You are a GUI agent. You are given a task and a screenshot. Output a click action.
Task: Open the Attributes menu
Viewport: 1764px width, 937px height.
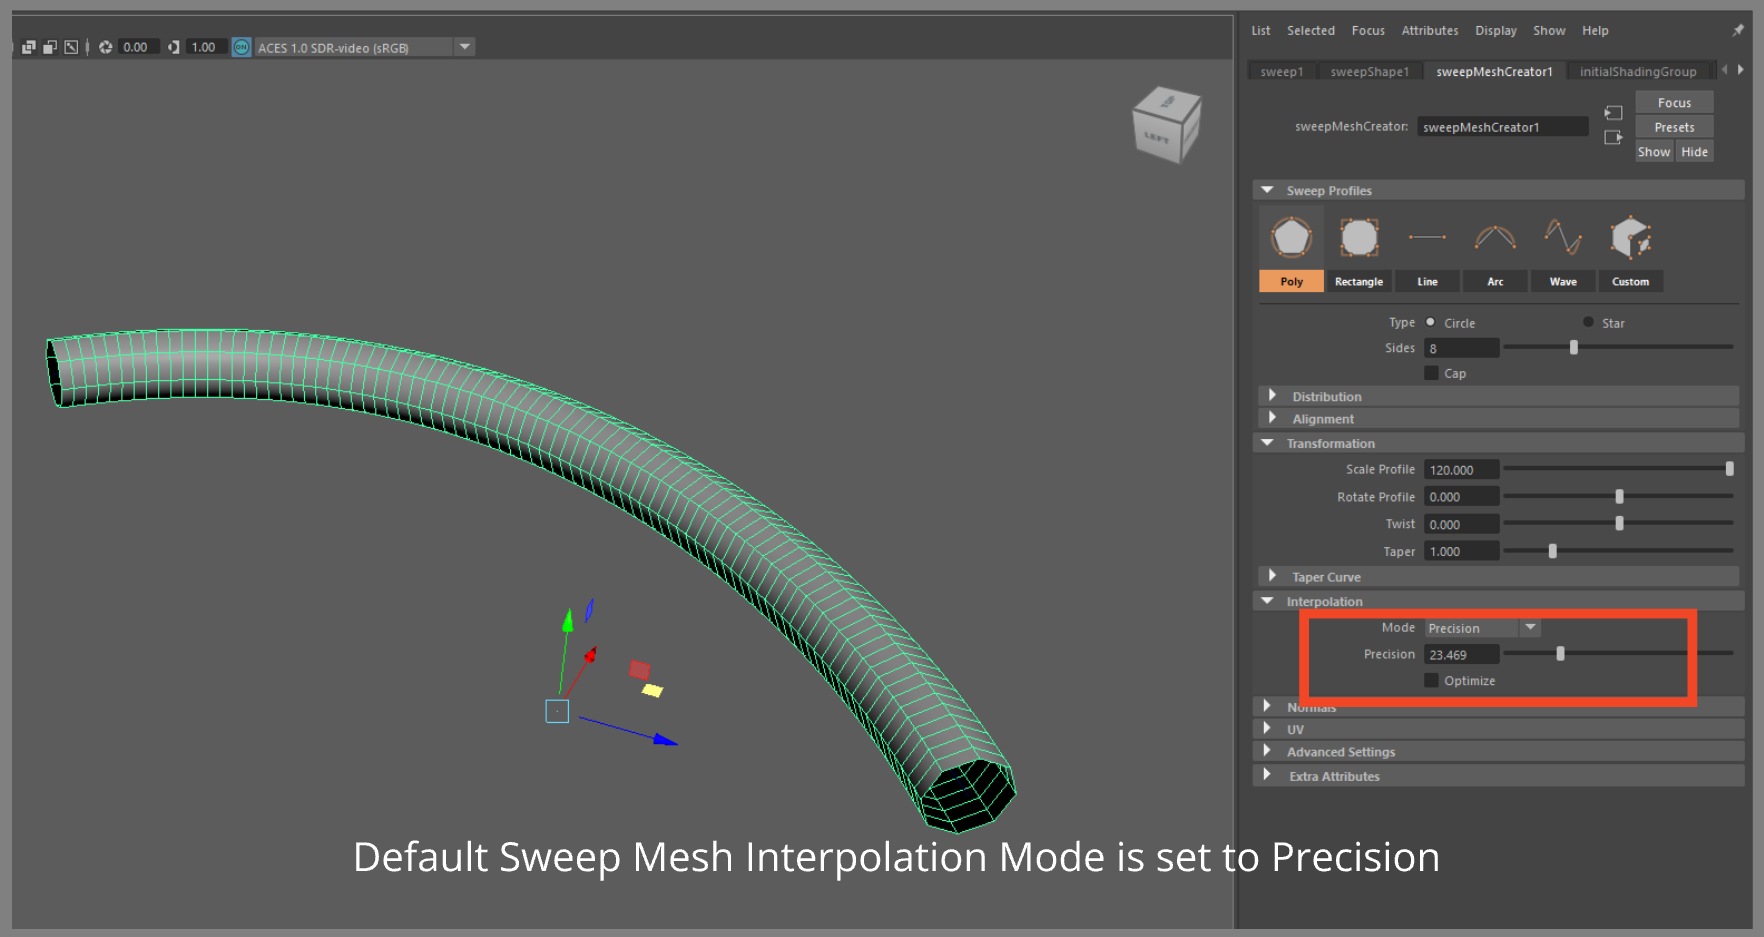coord(1429,31)
